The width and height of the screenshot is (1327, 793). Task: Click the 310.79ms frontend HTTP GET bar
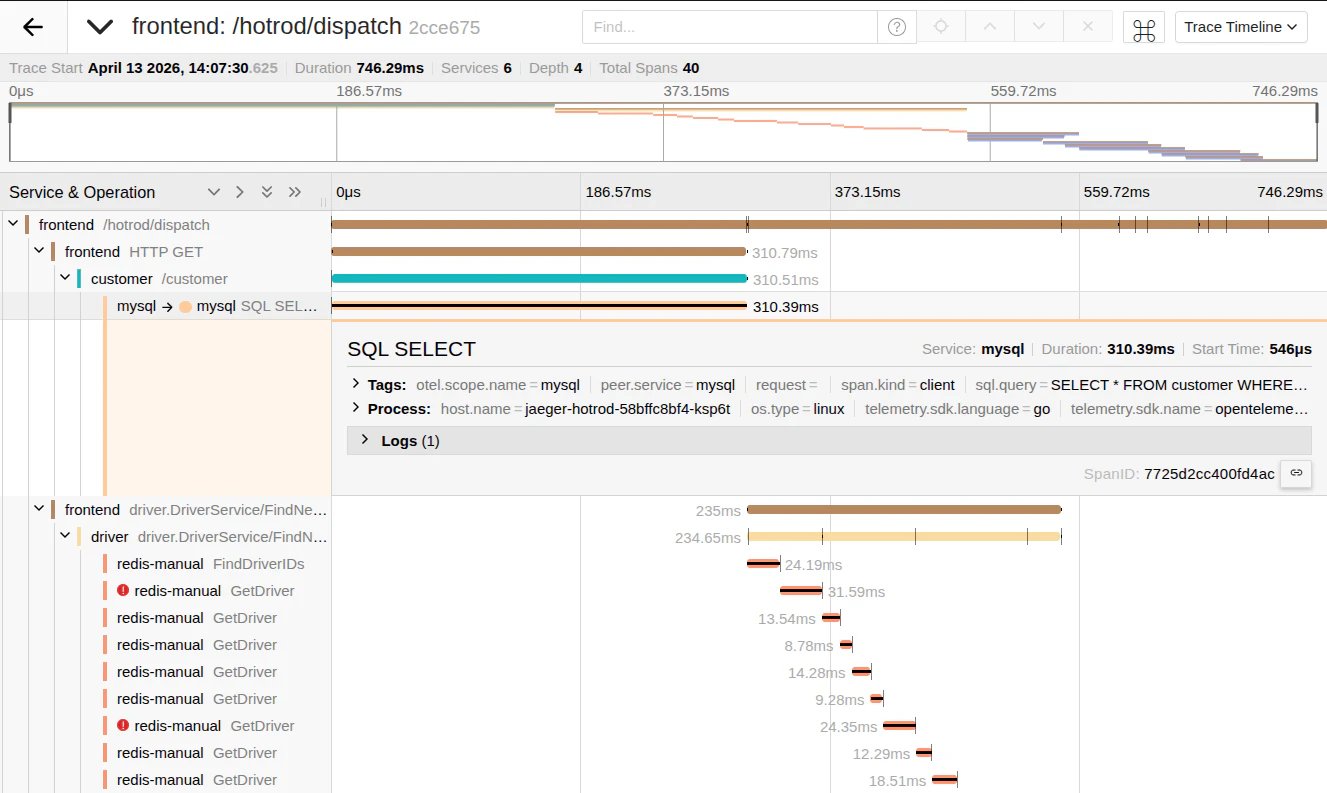(x=539, y=252)
